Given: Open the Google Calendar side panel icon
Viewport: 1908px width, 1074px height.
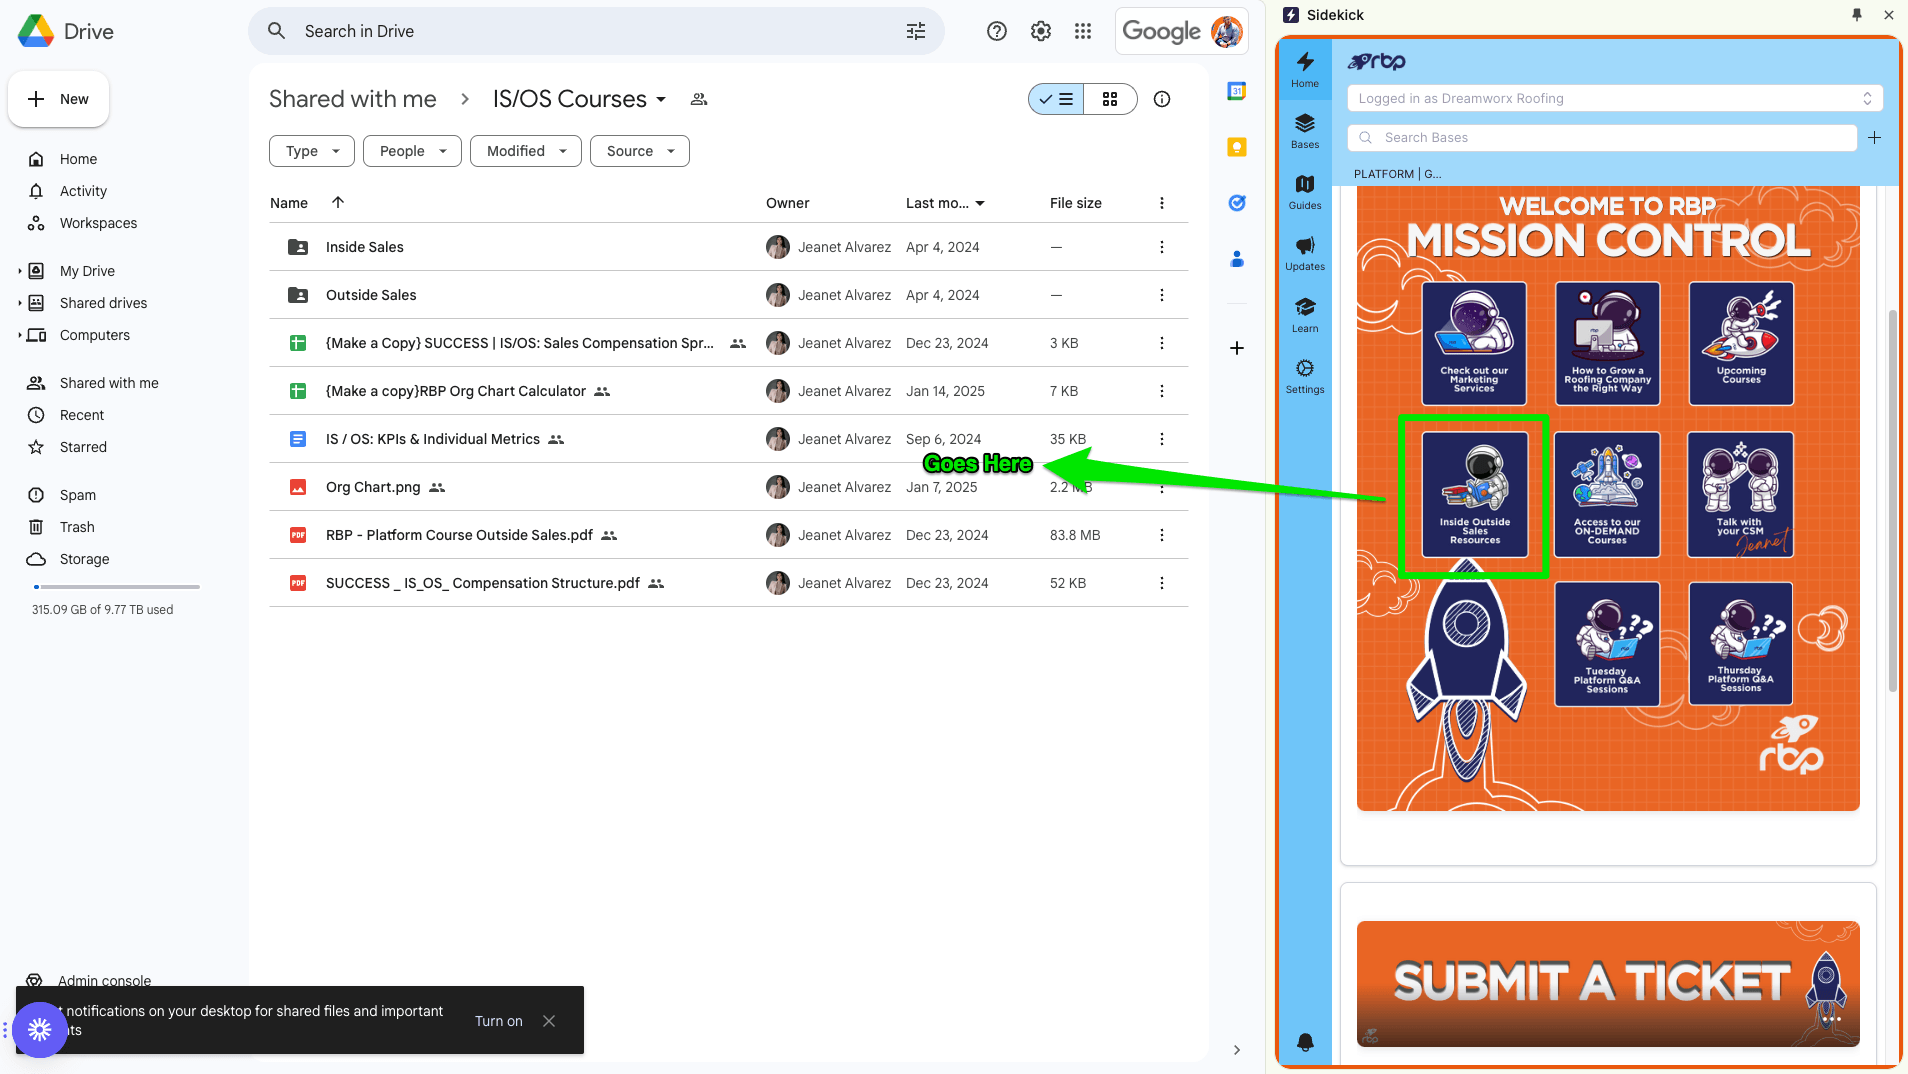Looking at the screenshot, I should 1236,91.
